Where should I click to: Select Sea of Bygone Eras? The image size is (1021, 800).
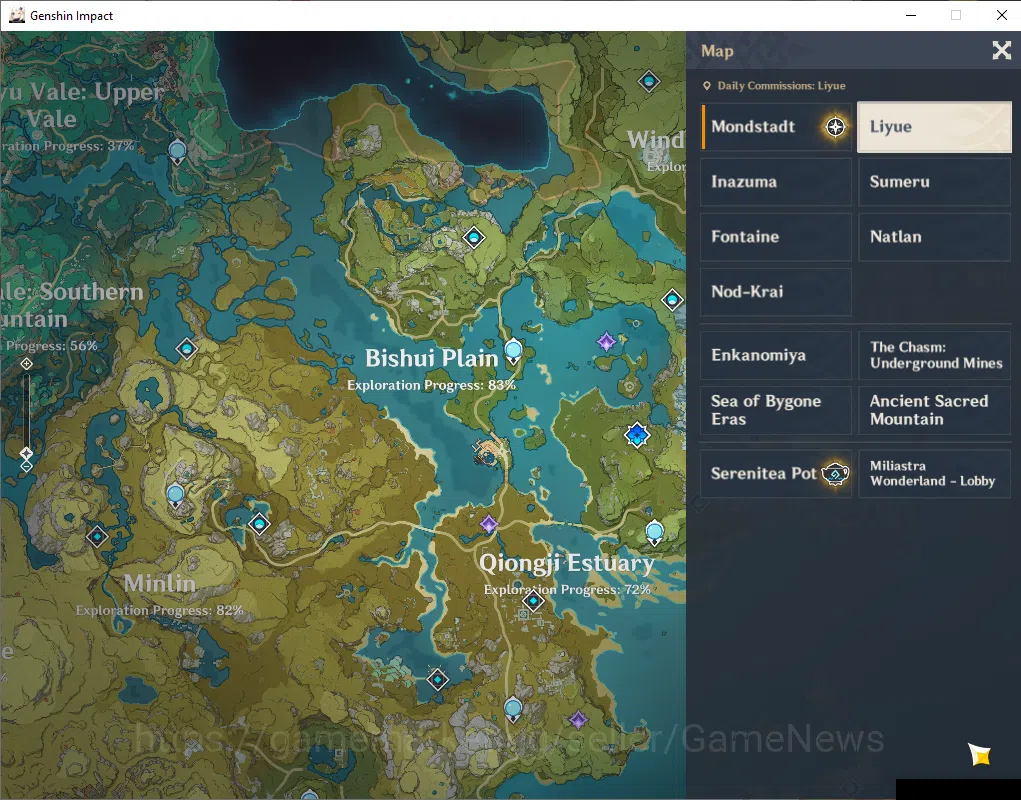point(776,410)
